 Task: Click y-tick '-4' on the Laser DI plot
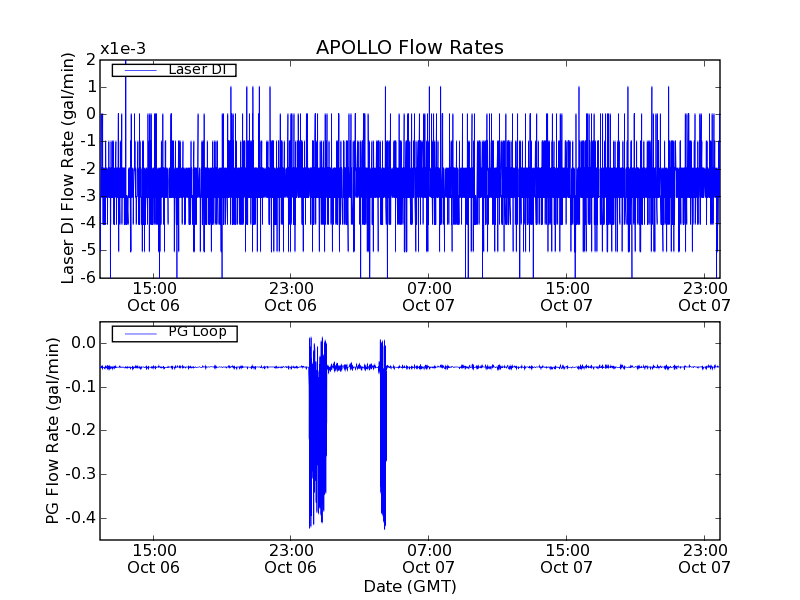click(x=89, y=223)
